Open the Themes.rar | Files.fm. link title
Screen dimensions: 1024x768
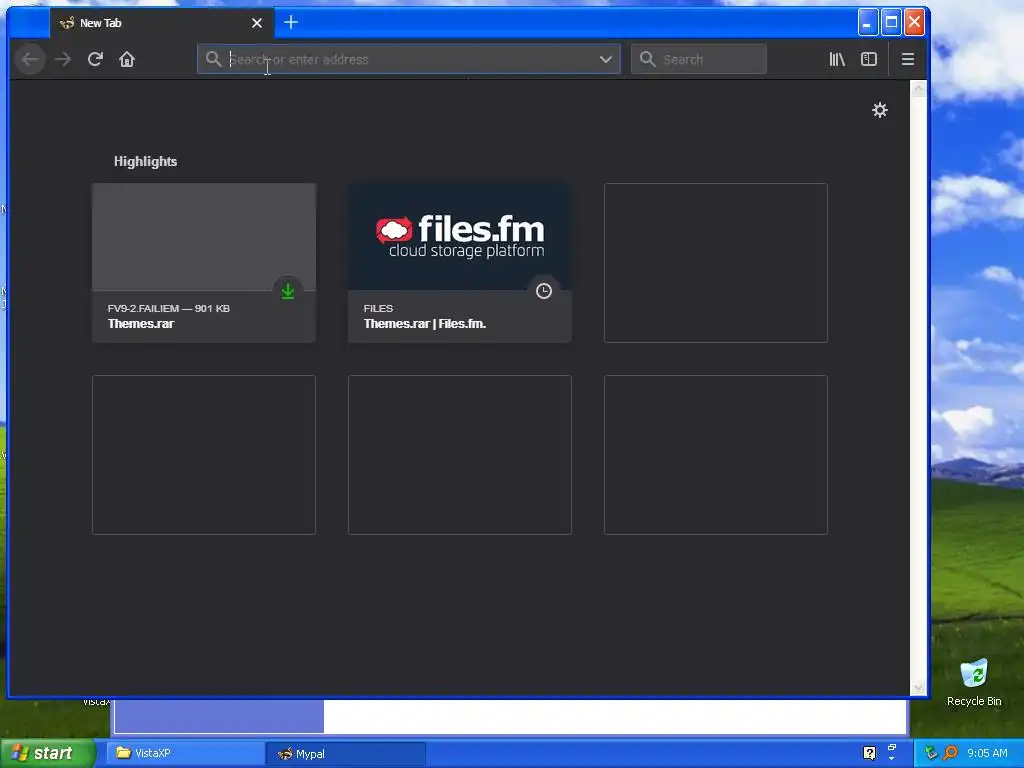[424, 324]
